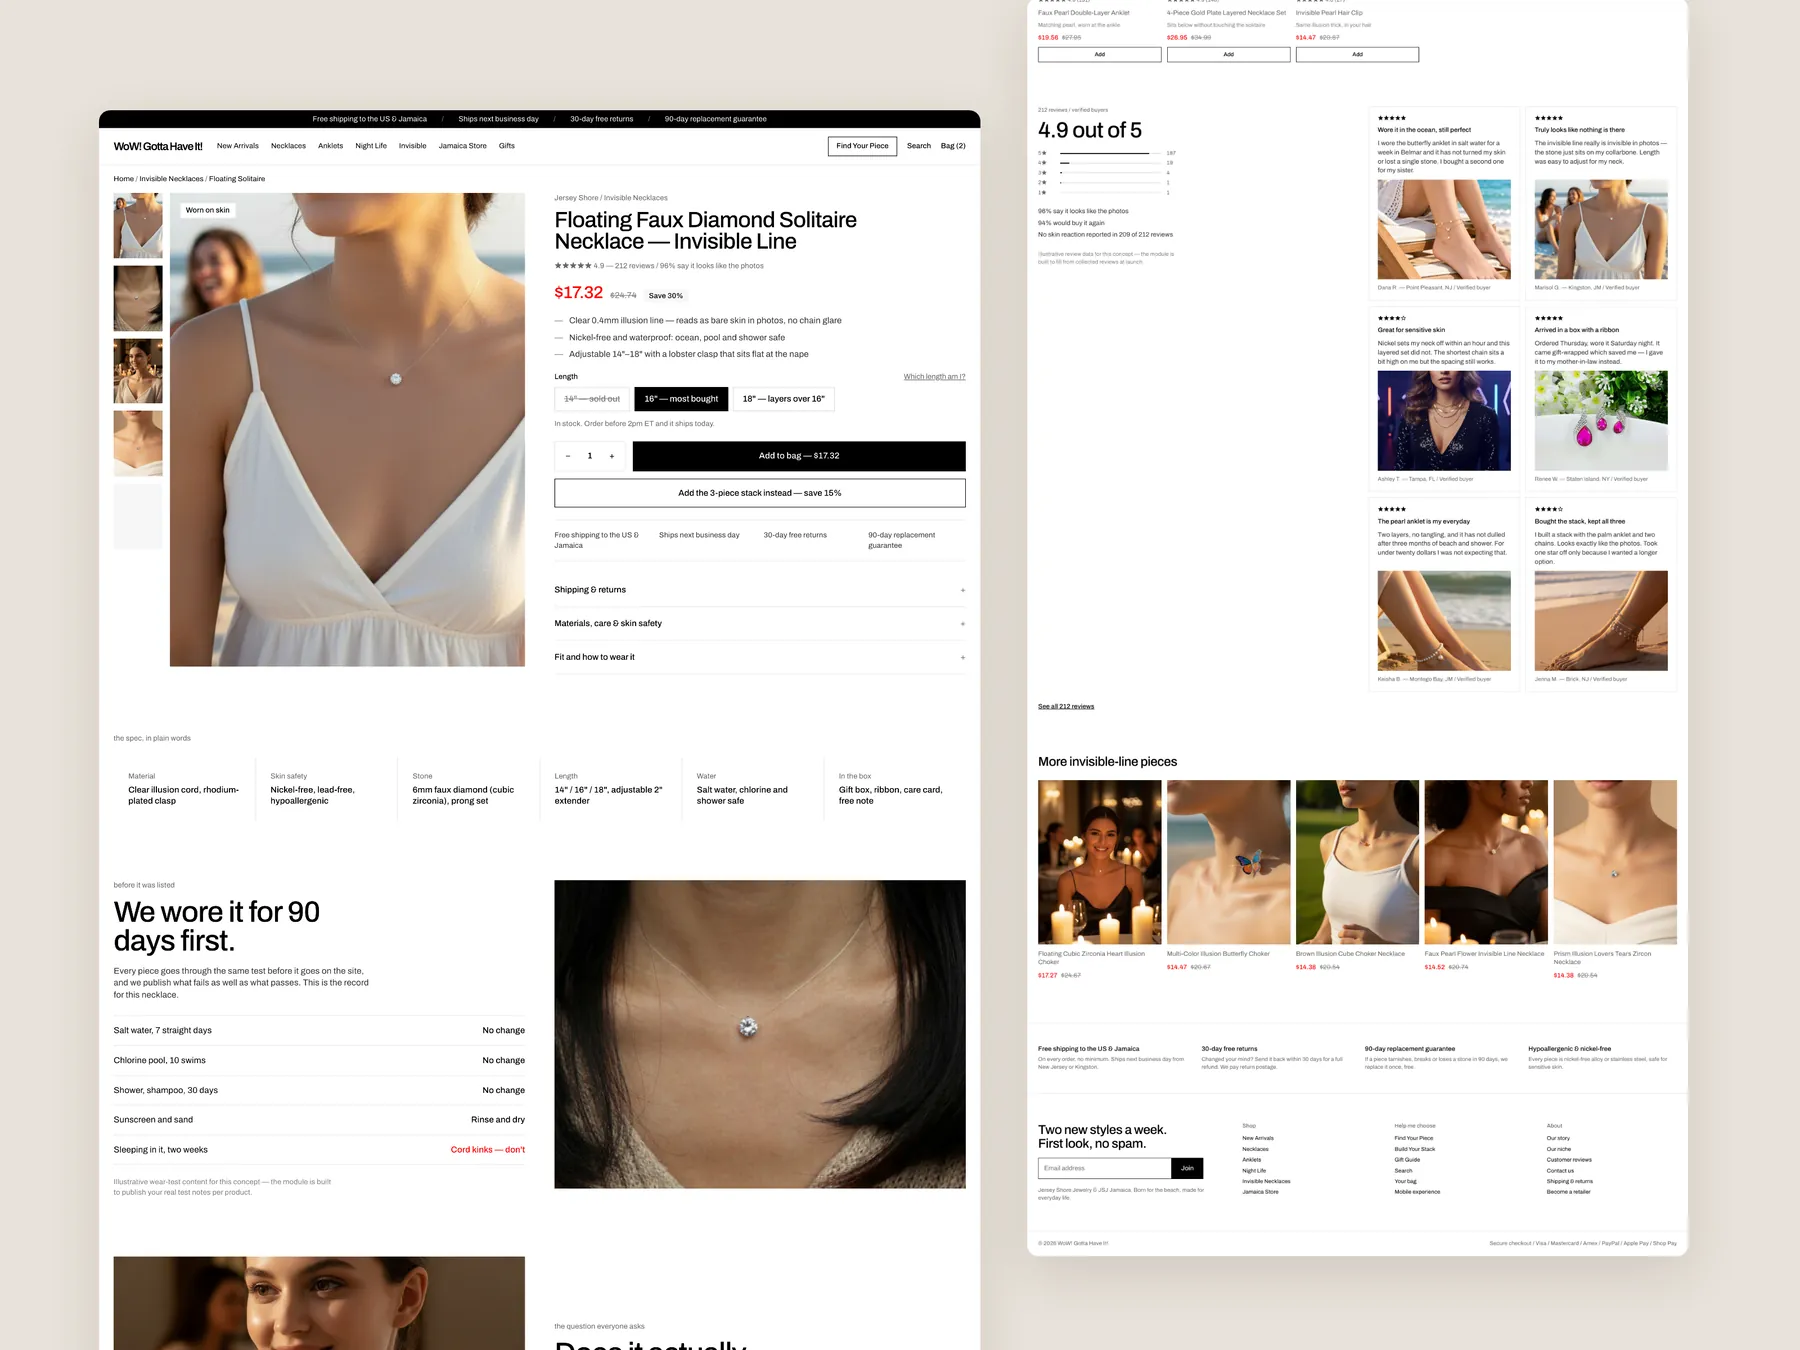Select the first product thumbnail with white dress
The width and height of the screenshot is (1800, 1350).
pos(138,226)
